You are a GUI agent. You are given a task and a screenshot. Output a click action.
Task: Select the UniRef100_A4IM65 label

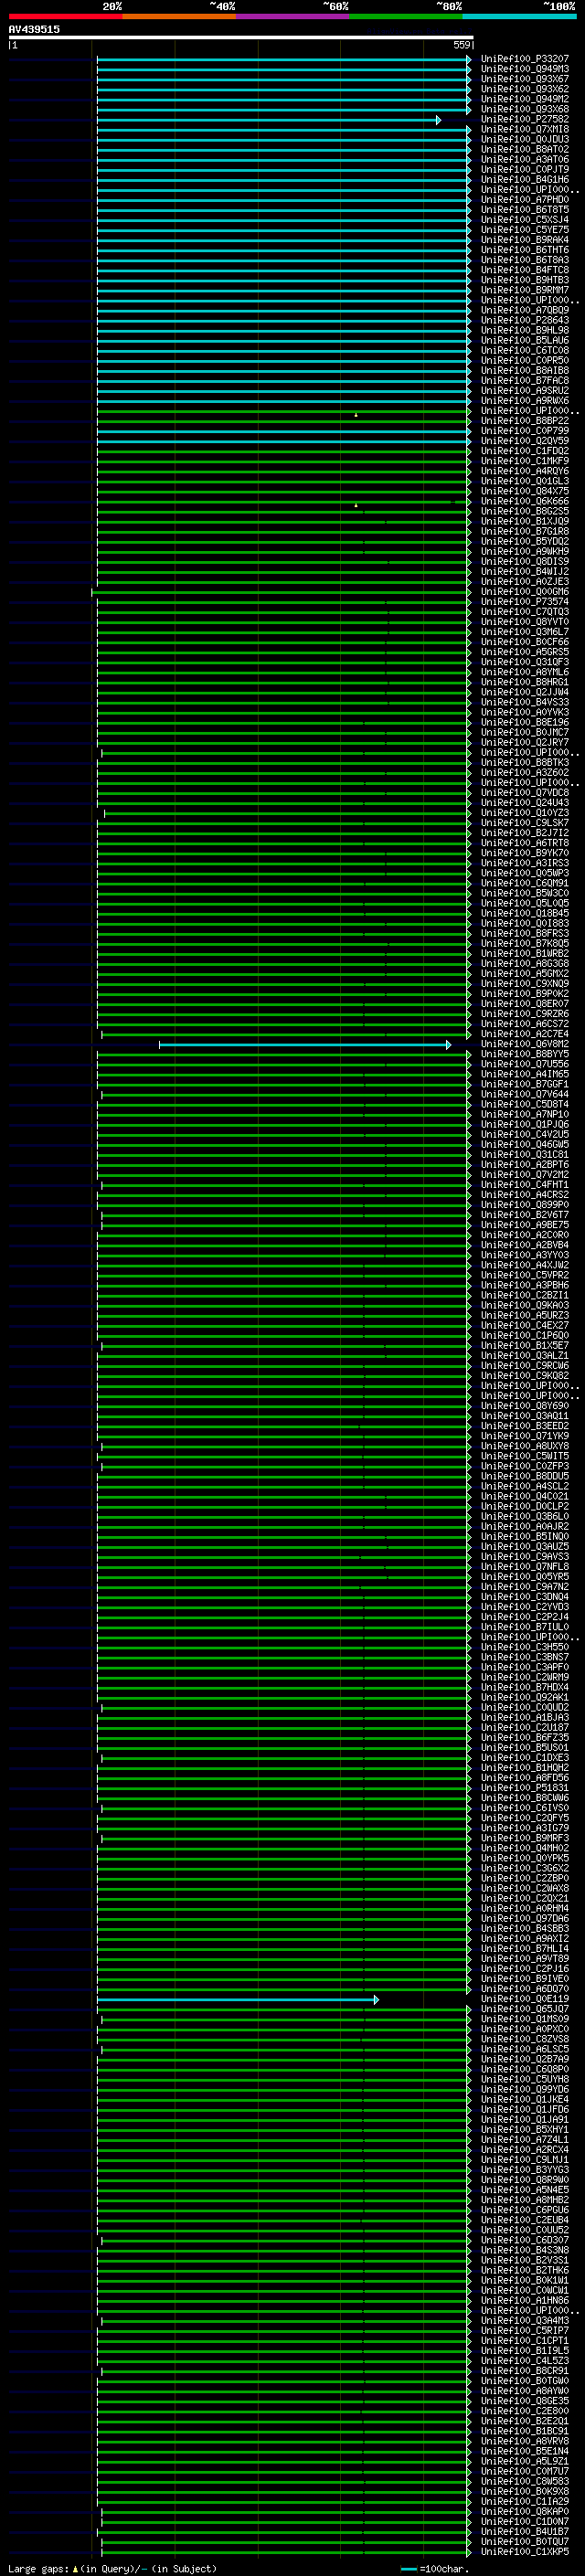click(524, 1074)
